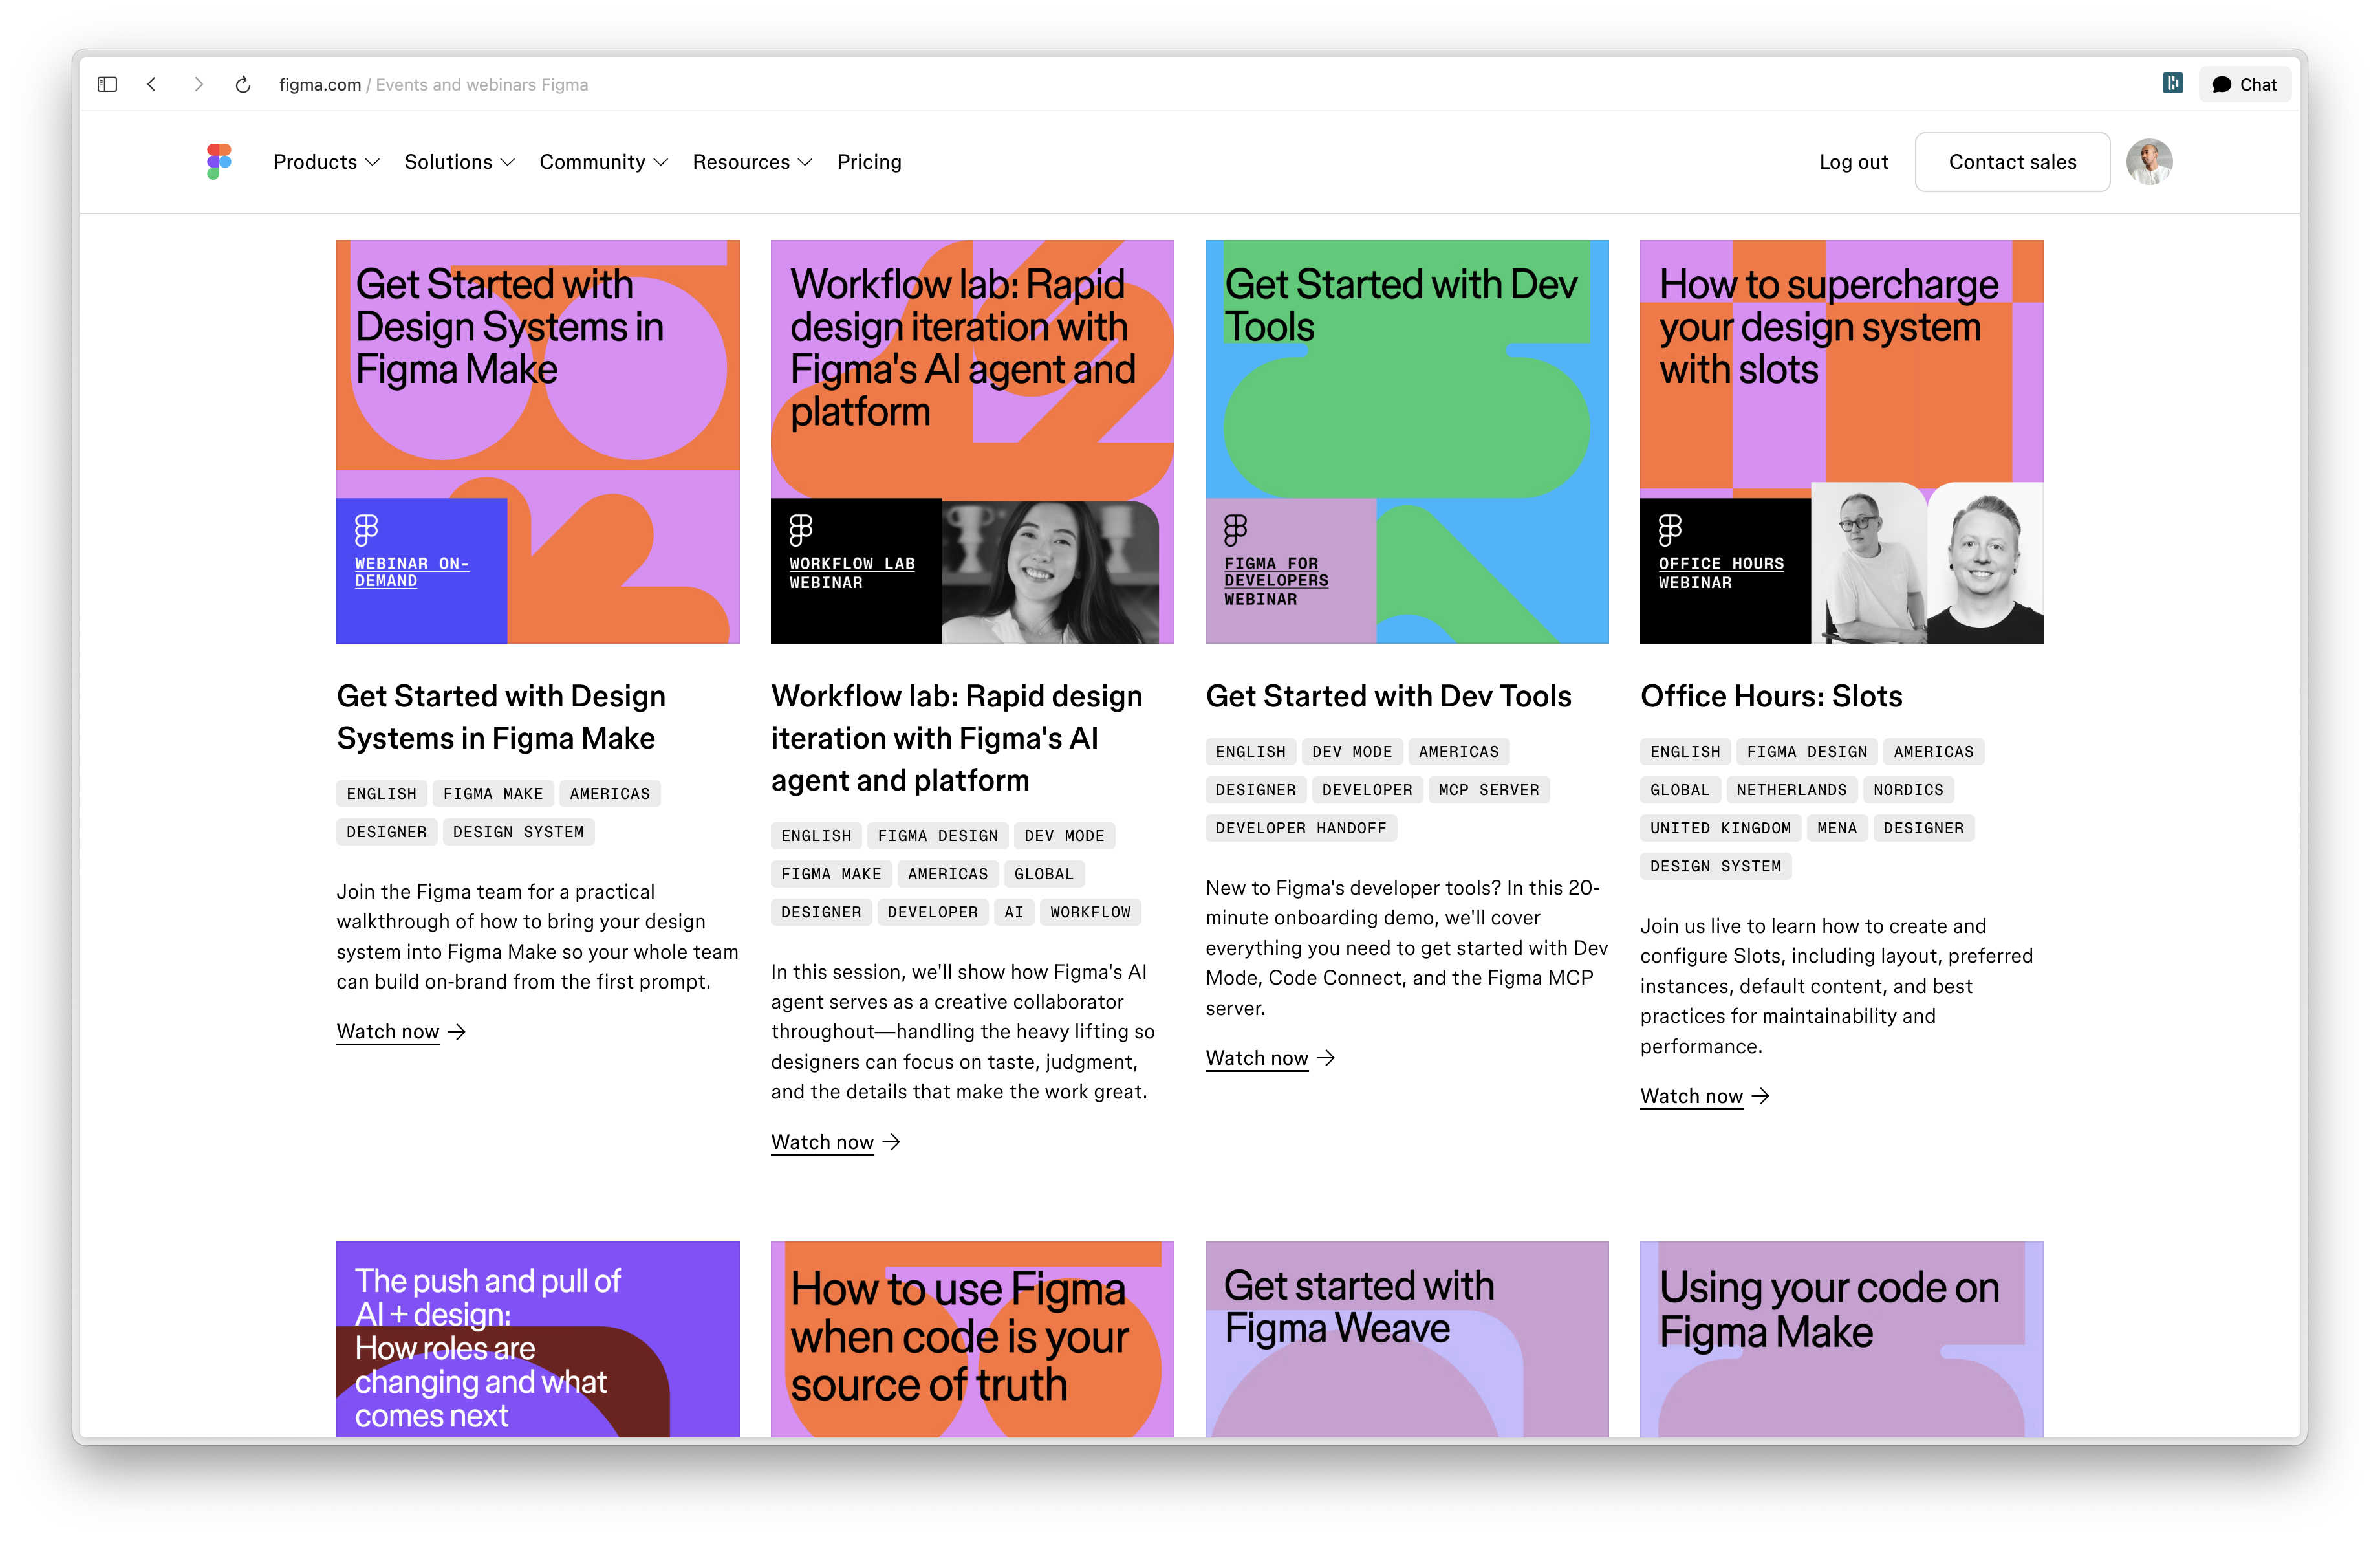Expand the Products menu
This screenshot has width=2380, height=1541.
[x=326, y=162]
